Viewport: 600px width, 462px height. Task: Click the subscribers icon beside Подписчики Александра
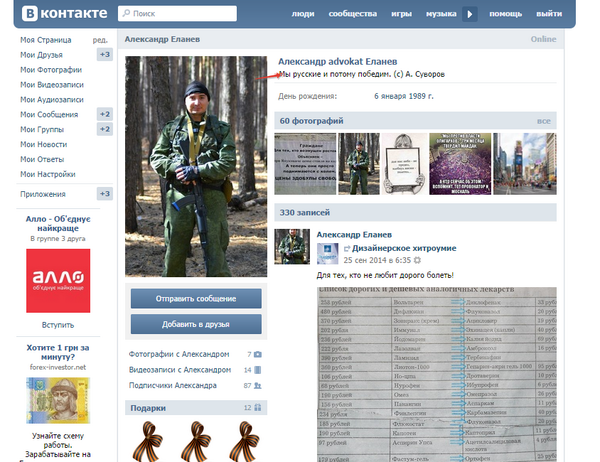(x=258, y=386)
